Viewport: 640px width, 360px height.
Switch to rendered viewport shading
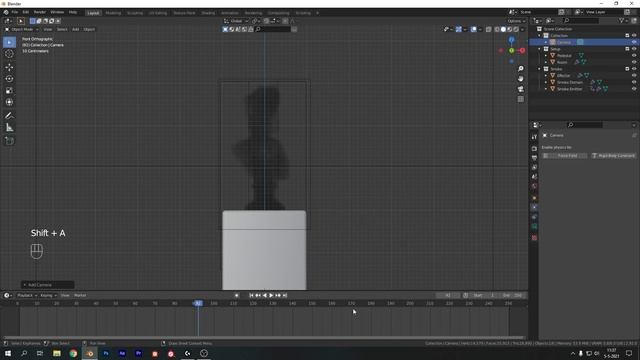(x=516, y=29)
